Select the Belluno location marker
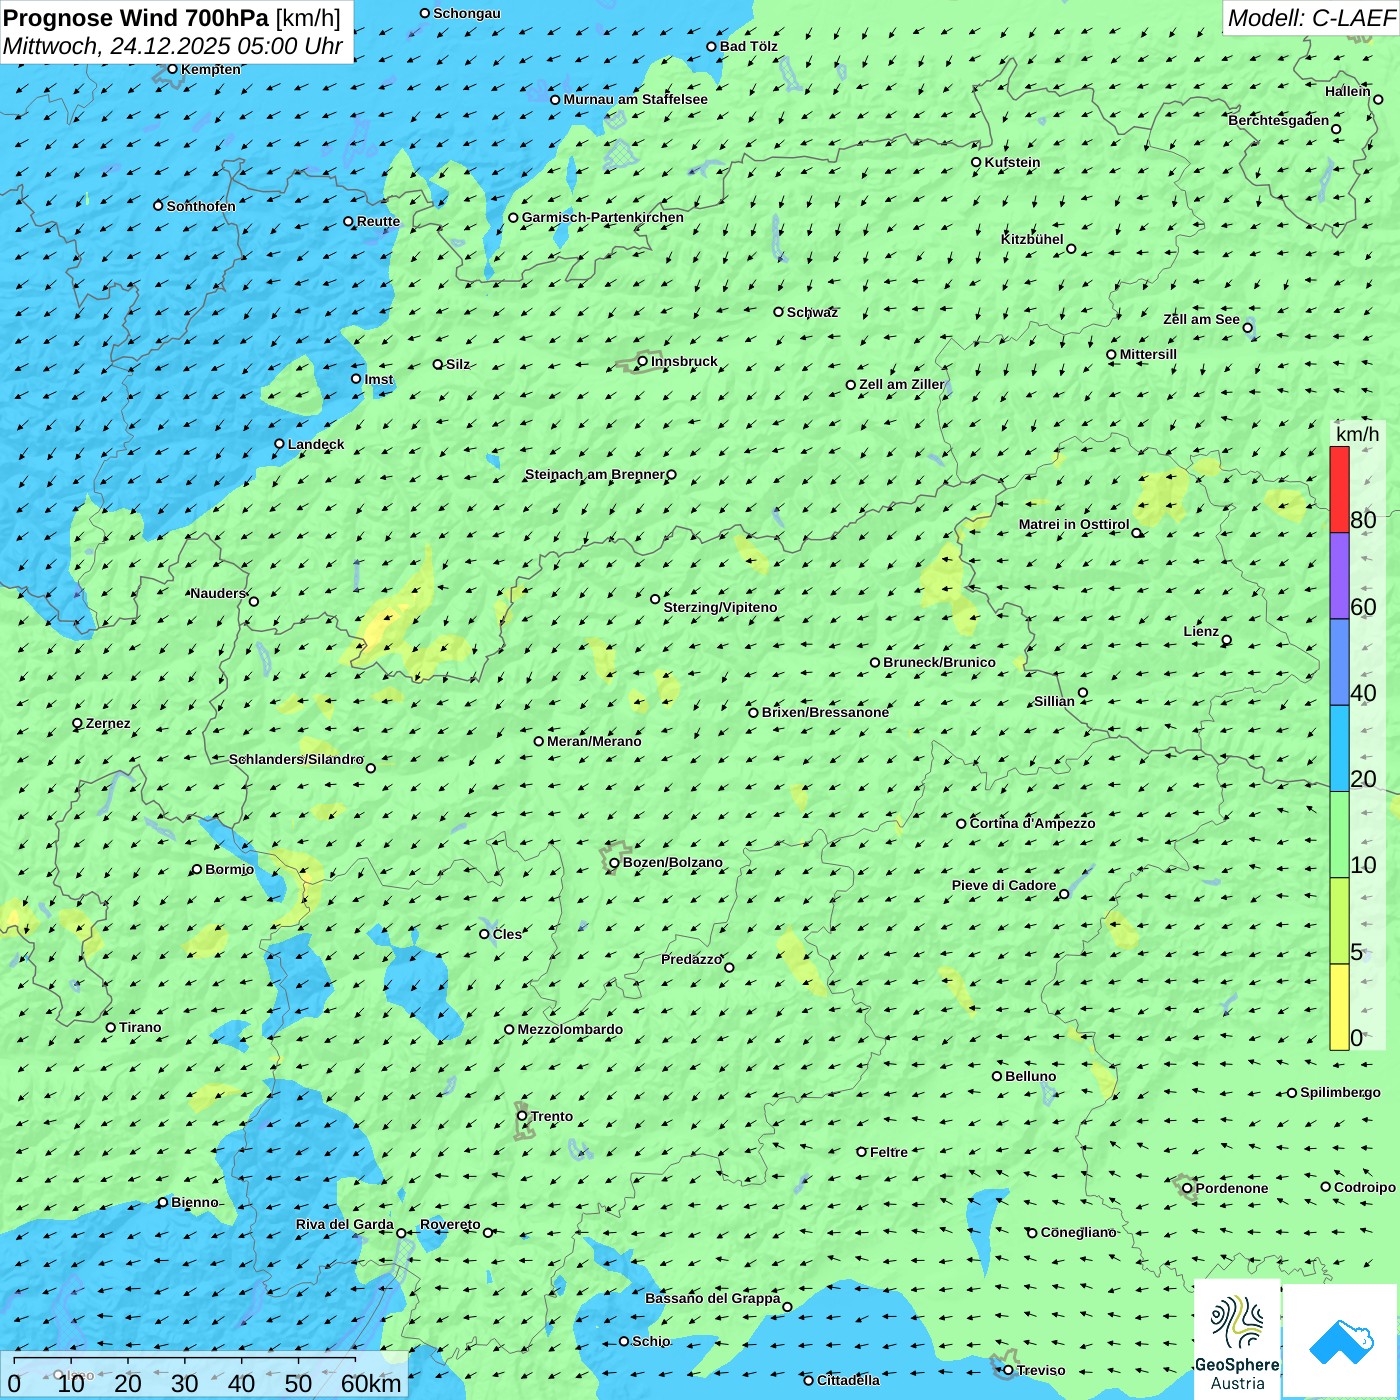Viewport: 1400px width, 1400px height. coord(997,1076)
